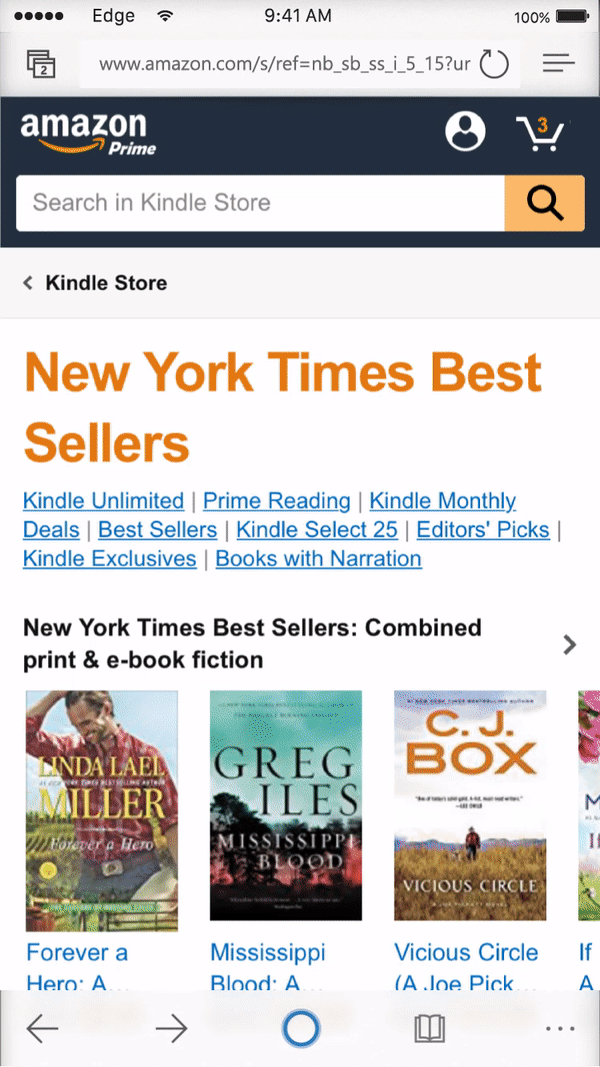Reload the page with the refresh icon

click(494, 65)
